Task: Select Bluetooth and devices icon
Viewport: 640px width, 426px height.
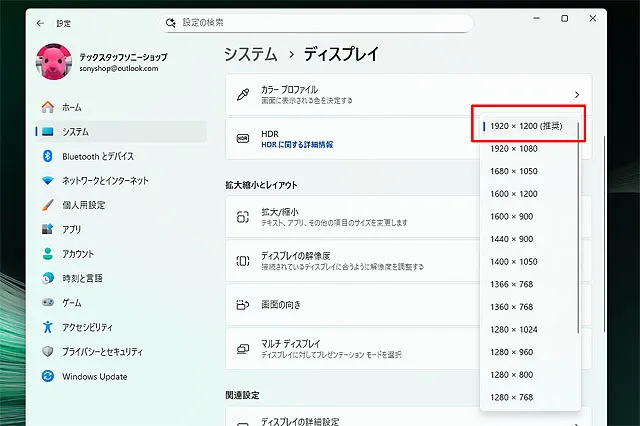Action: click(47, 156)
